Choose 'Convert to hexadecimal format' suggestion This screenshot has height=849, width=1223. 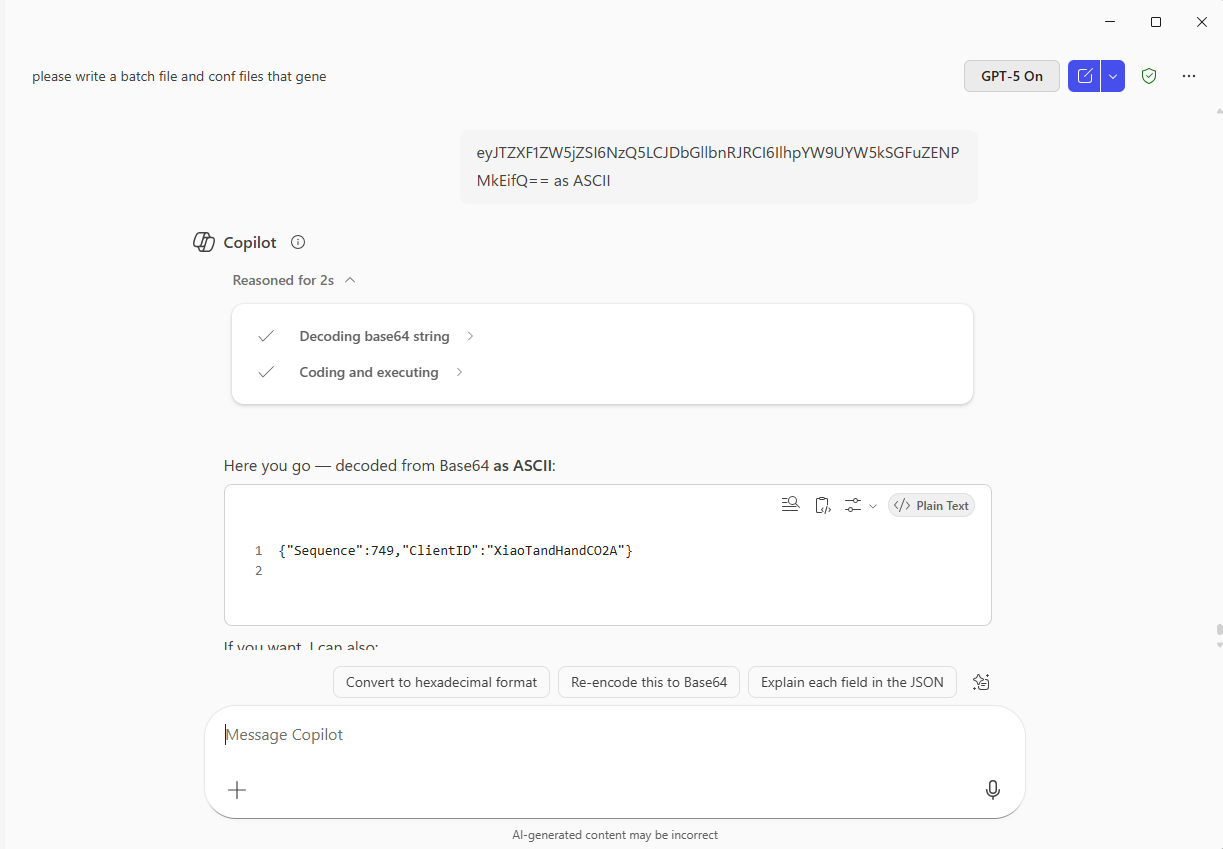(x=441, y=682)
